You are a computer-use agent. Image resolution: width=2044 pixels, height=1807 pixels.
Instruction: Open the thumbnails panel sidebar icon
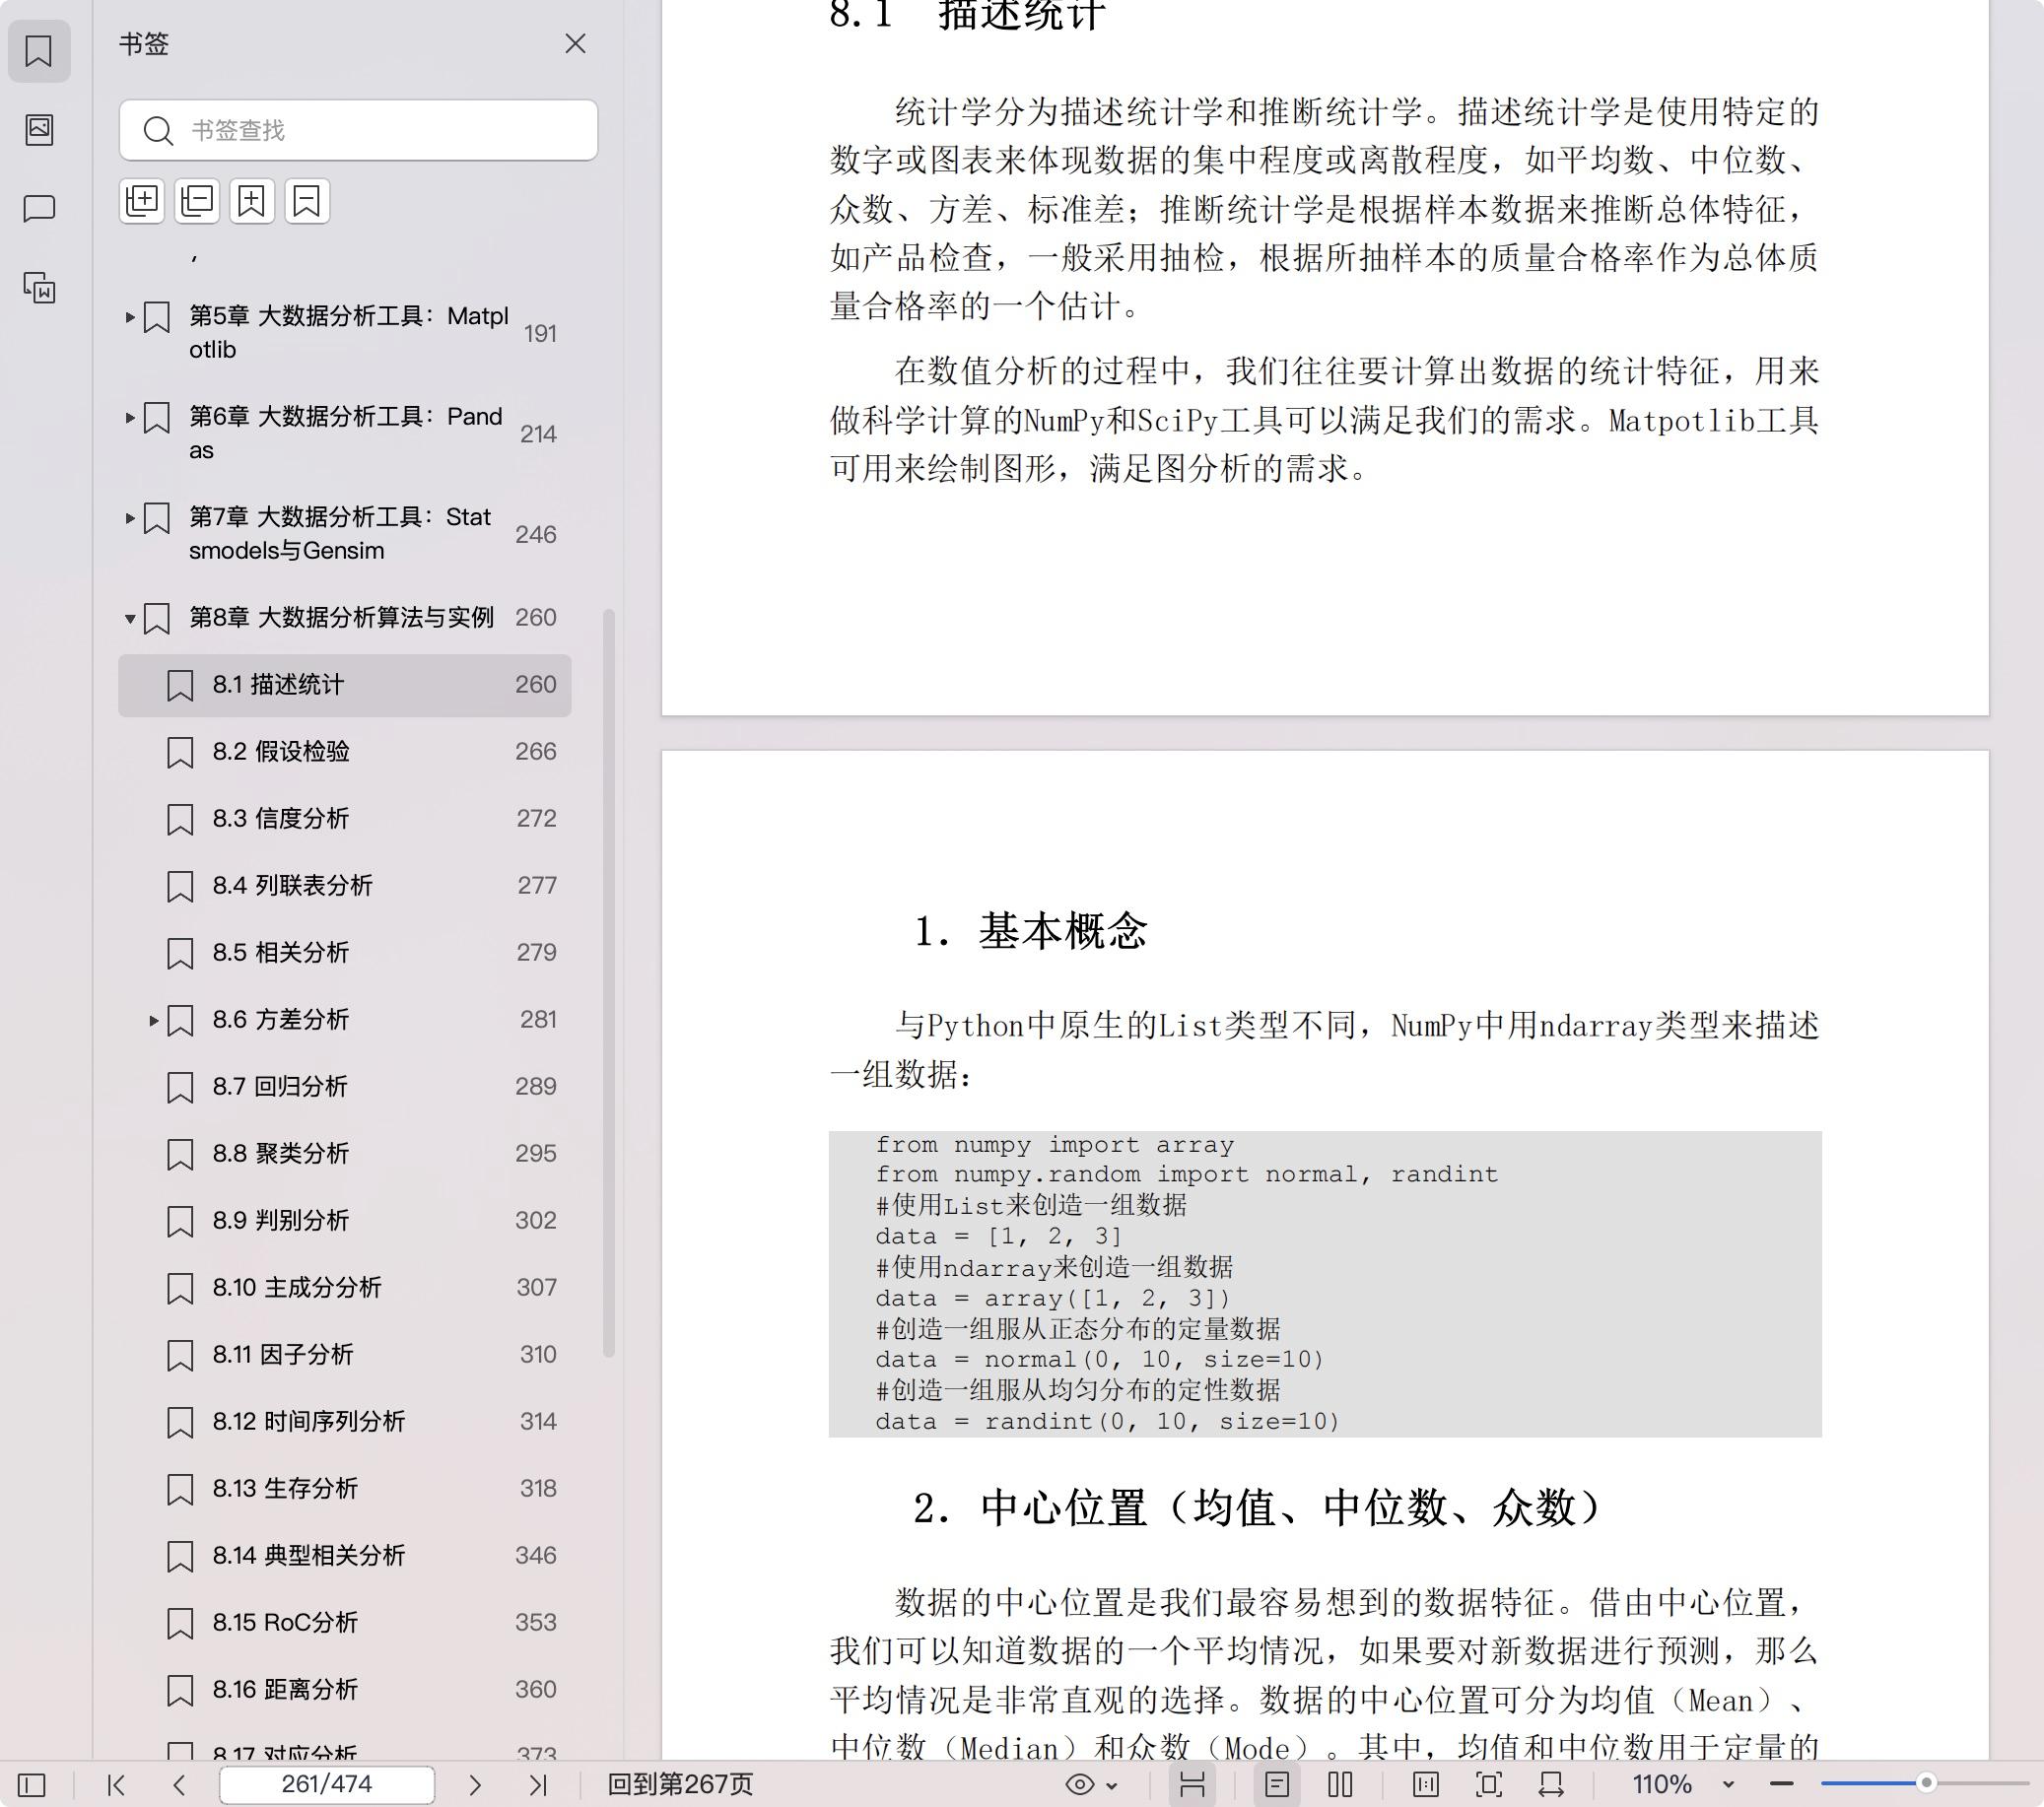(x=39, y=130)
